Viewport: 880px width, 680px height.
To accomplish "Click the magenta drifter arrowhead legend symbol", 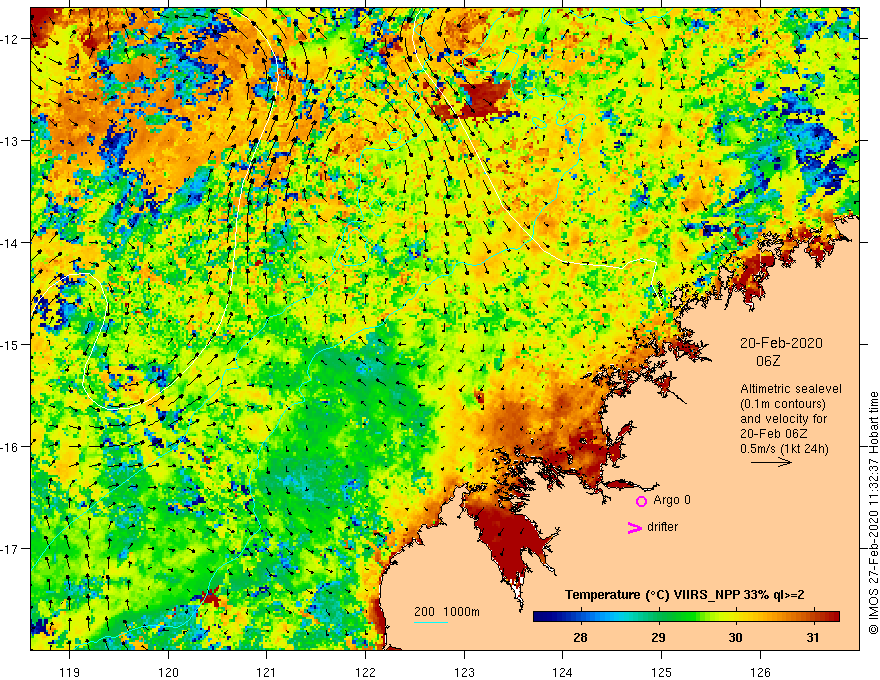I will pyautogui.click(x=634, y=527).
